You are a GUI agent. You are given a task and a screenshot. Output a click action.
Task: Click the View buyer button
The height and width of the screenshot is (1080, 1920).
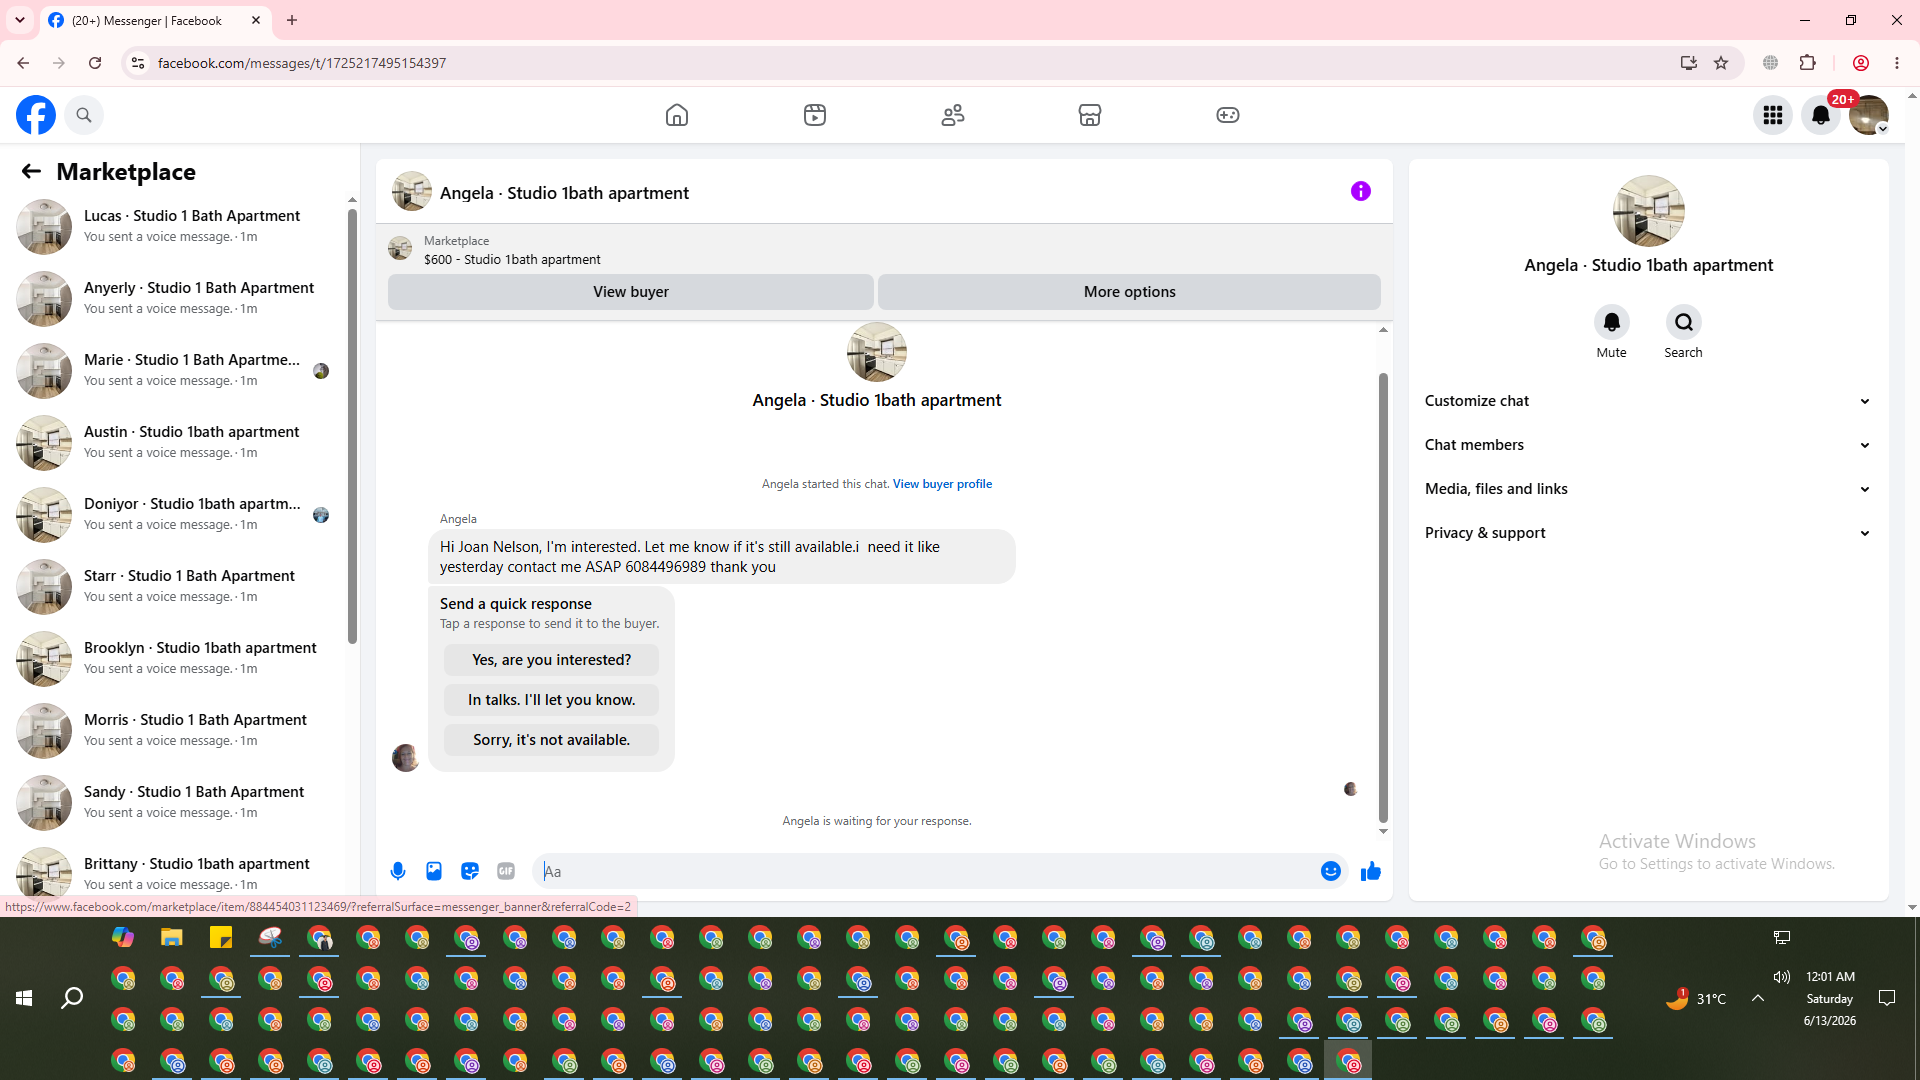coord(631,292)
